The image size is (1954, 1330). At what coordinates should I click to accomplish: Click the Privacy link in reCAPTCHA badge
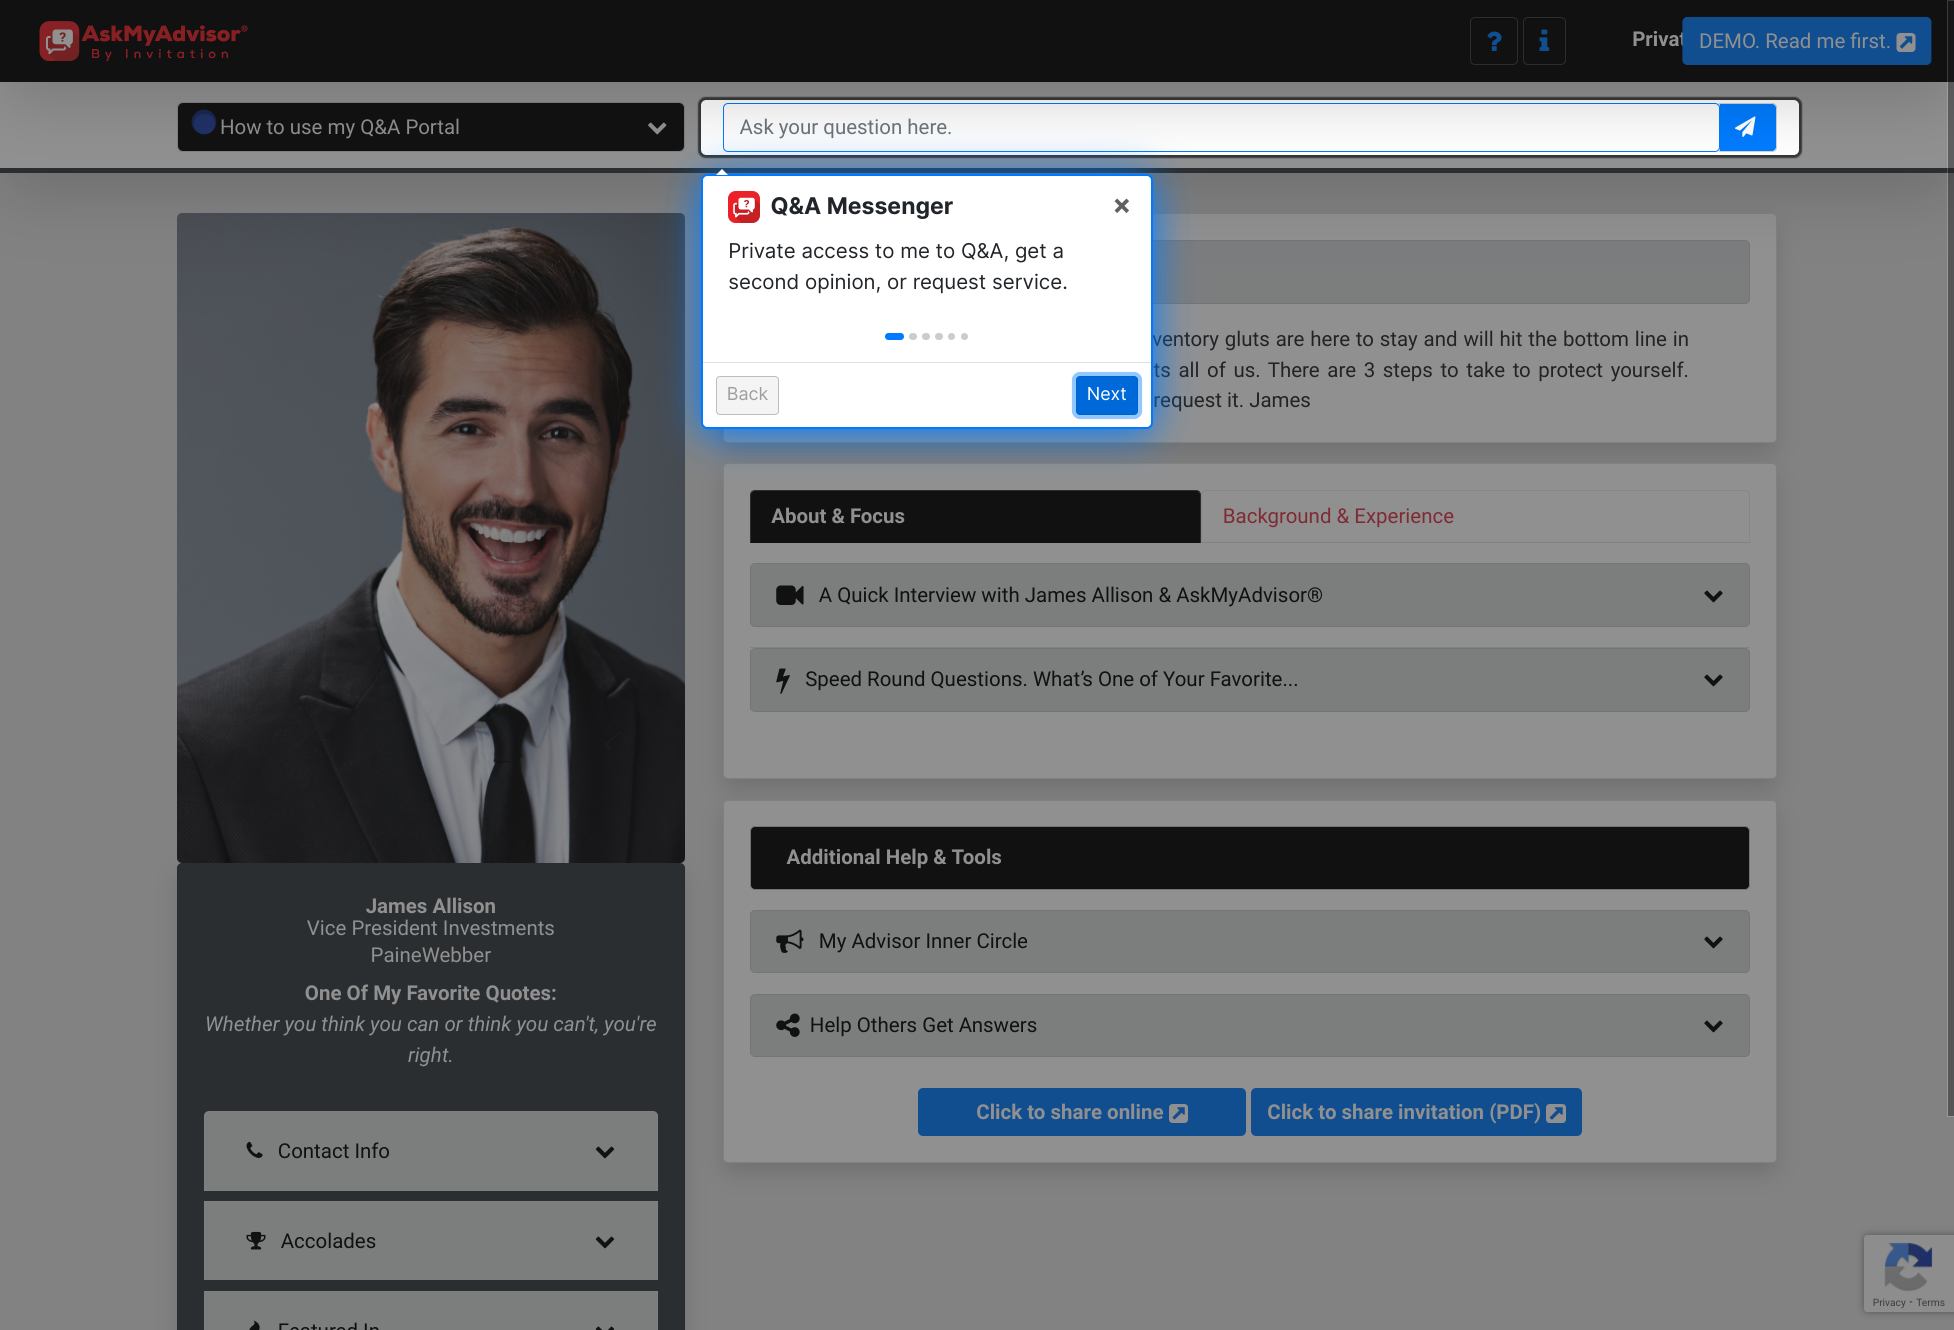click(x=1889, y=1302)
